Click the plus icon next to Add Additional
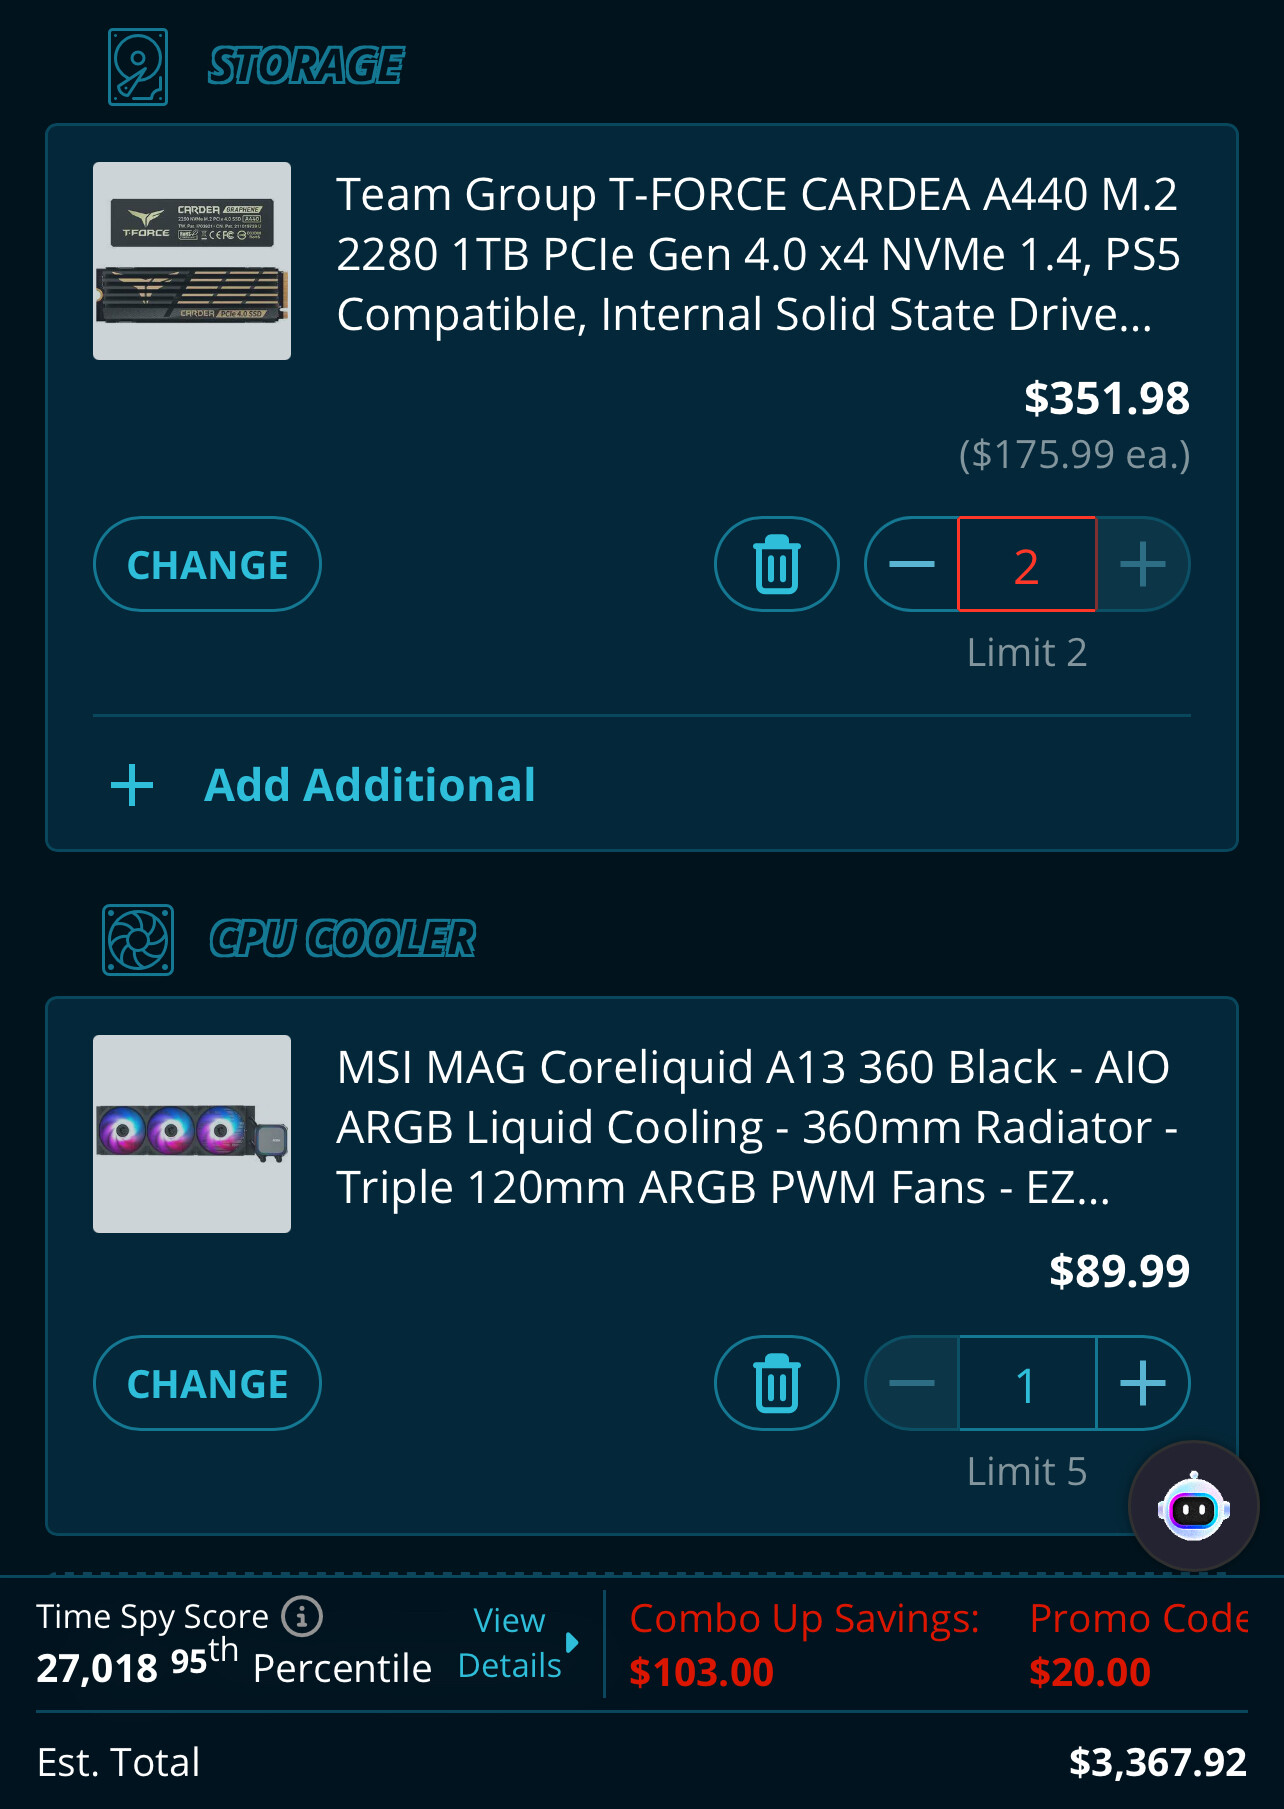The image size is (1284, 1809). [131, 785]
